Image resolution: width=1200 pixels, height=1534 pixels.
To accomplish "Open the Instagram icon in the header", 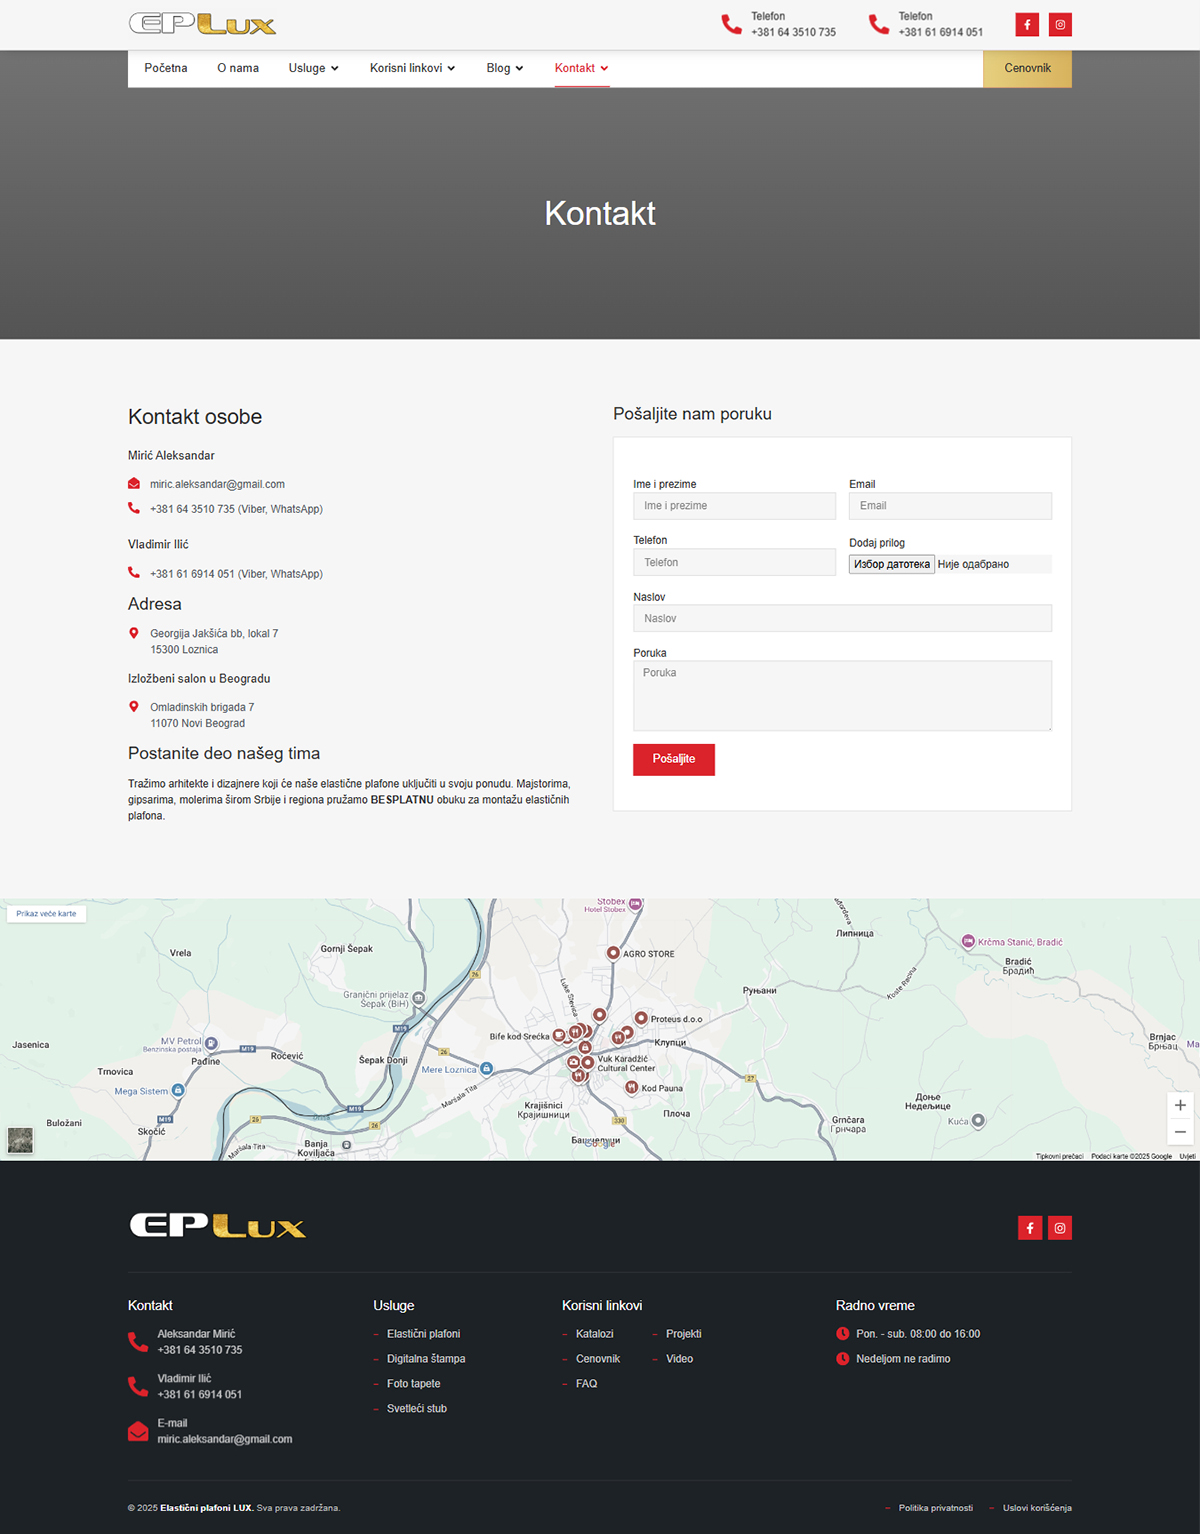I will pos(1060,25).
